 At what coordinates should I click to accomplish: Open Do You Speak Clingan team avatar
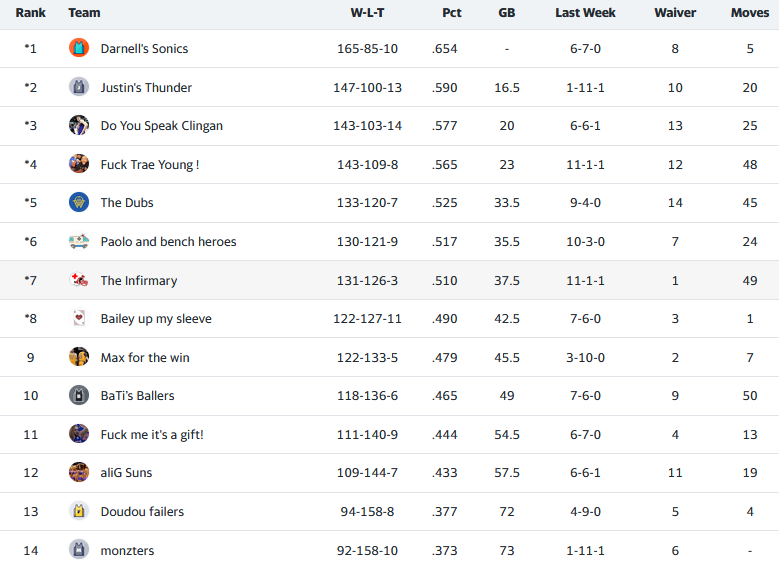(79, 125)
